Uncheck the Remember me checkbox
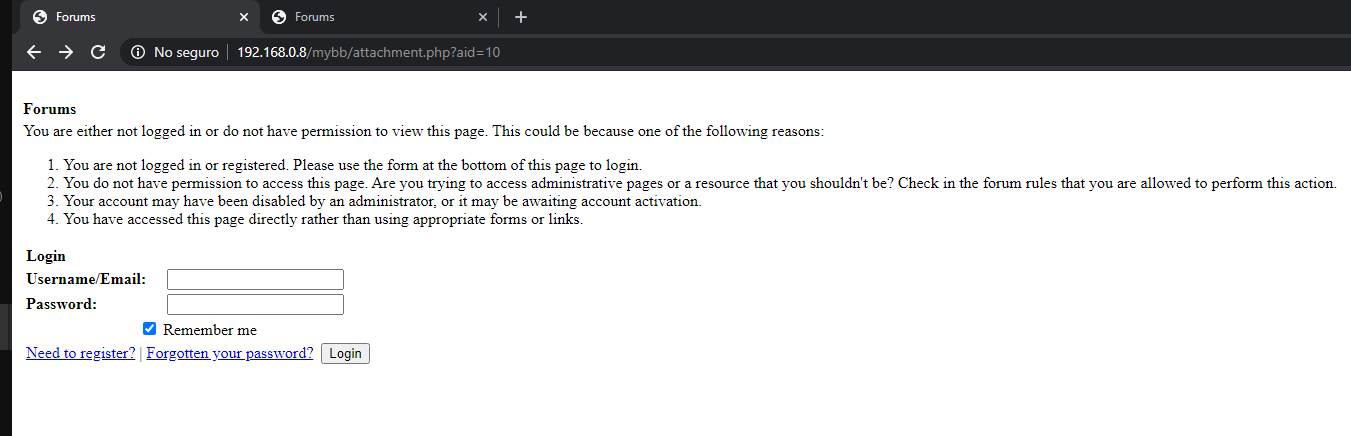The height and width of the screenshot is (436, 1351). 150,329
